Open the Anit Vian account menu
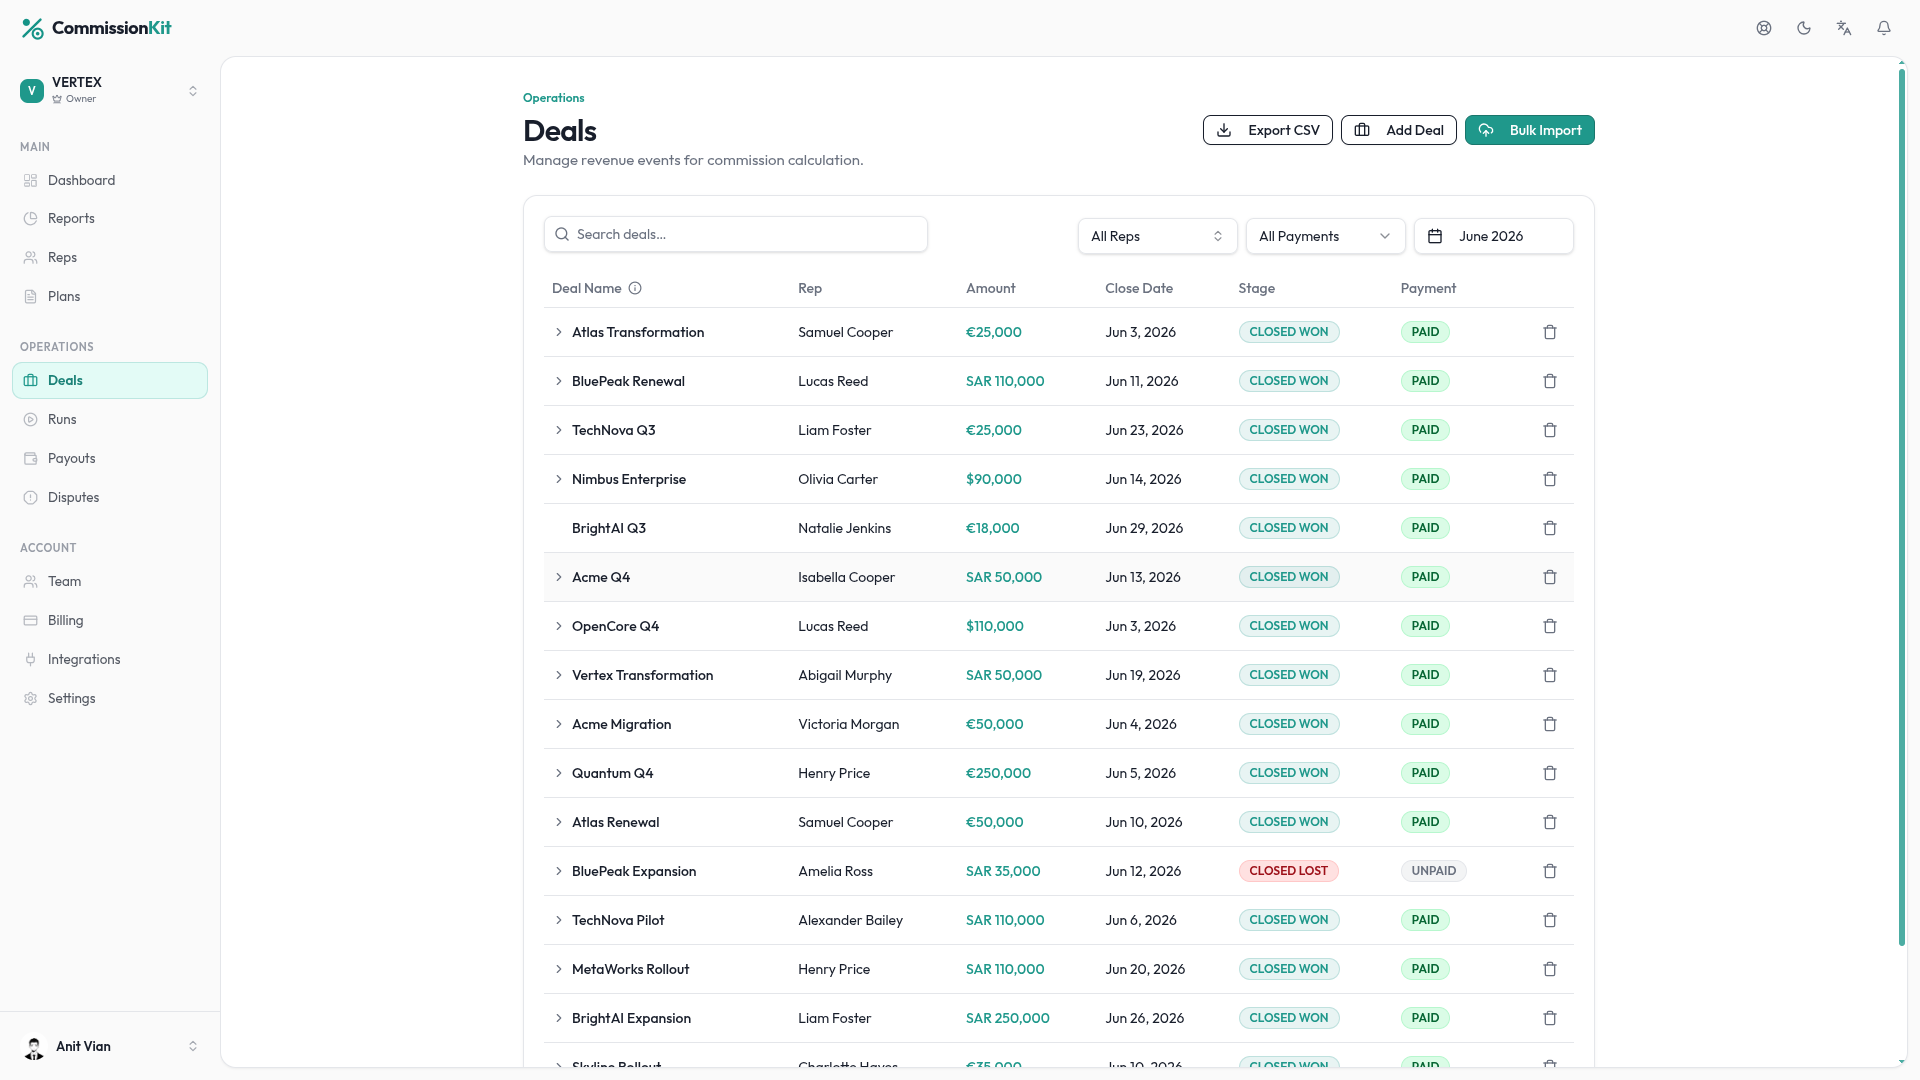Viewport: 1920px width, 1080px height. click(110, 1046)
